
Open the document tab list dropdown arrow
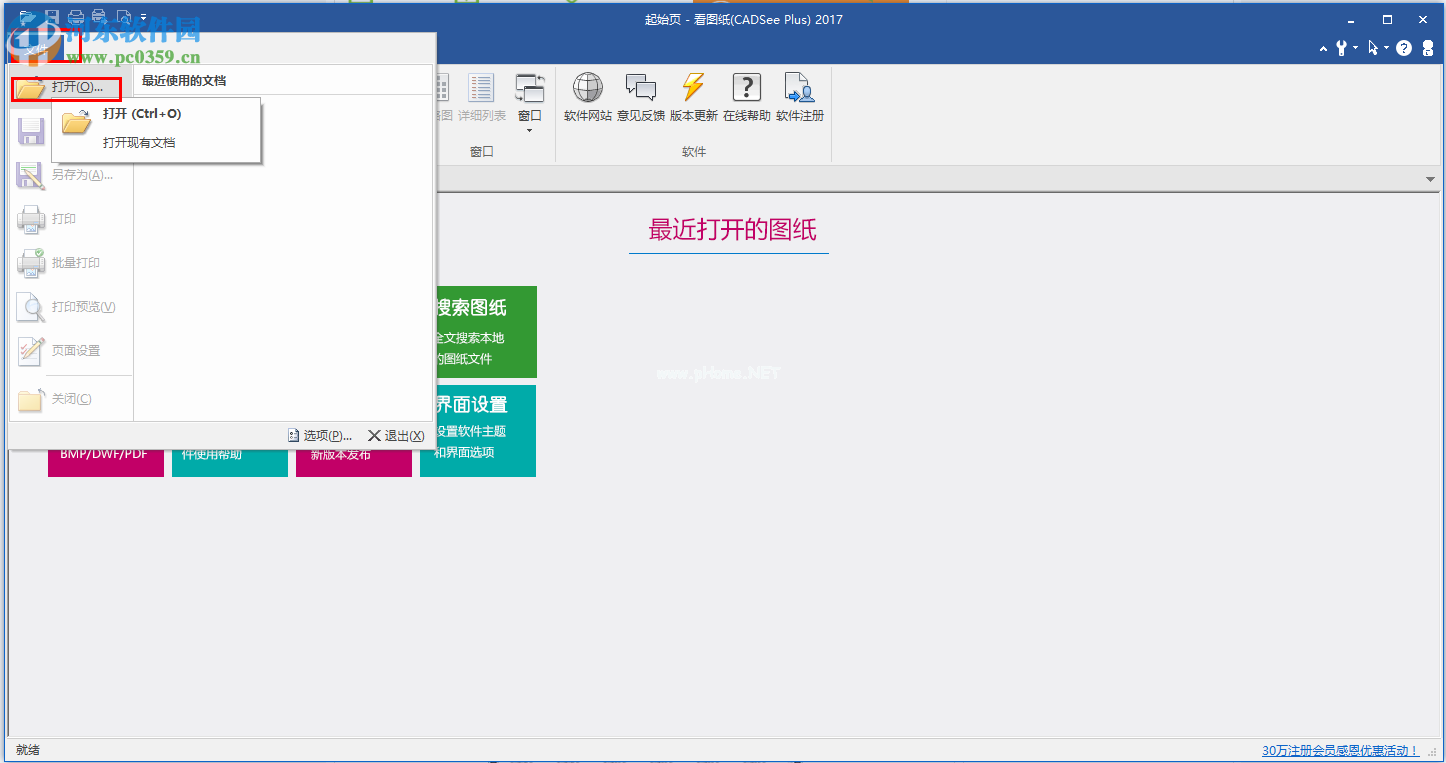pyautogui.click(x=1431, y=179)
